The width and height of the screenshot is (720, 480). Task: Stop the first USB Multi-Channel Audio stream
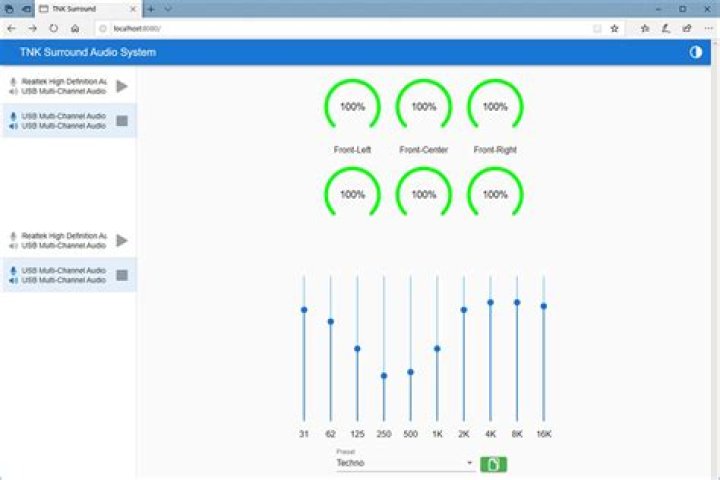(122, 121)
